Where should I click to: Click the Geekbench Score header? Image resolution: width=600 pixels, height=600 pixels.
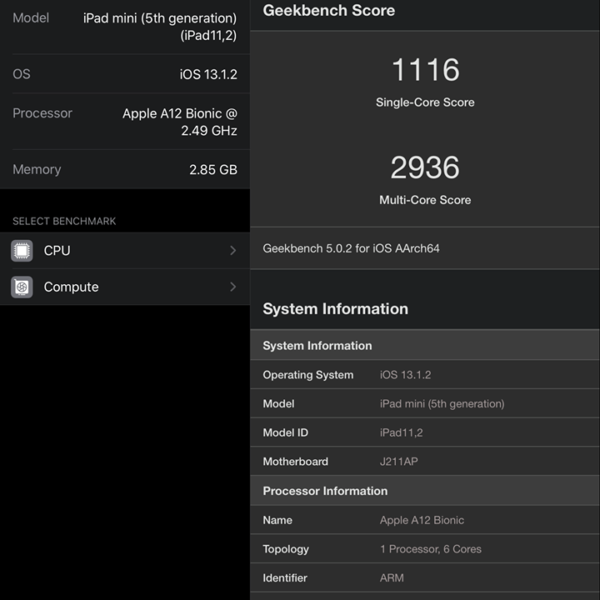[x=329, y=11]
